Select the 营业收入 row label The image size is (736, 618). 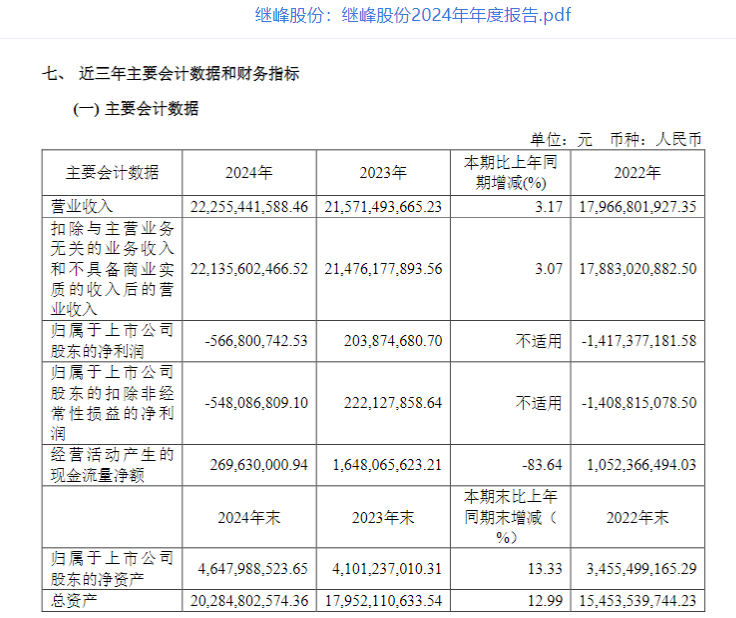click(x=82, y=206)
